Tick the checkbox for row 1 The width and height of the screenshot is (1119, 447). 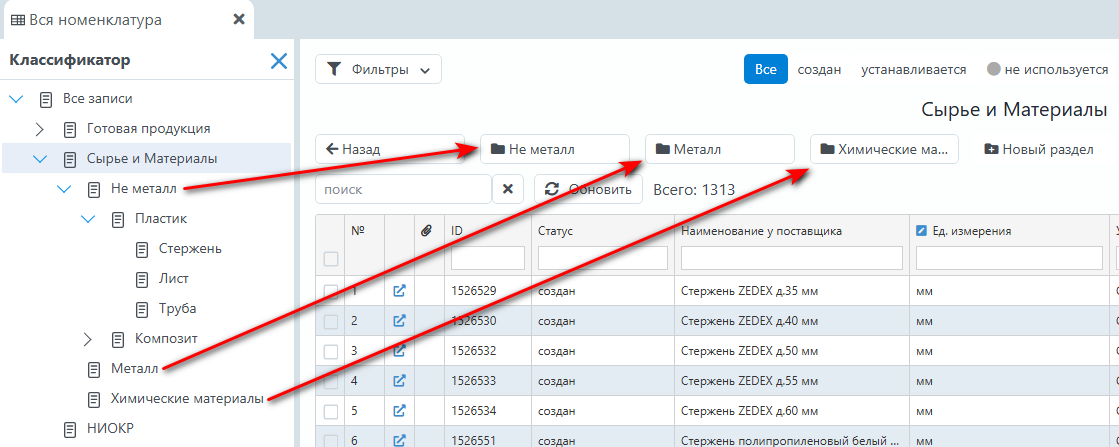[331, 291]
